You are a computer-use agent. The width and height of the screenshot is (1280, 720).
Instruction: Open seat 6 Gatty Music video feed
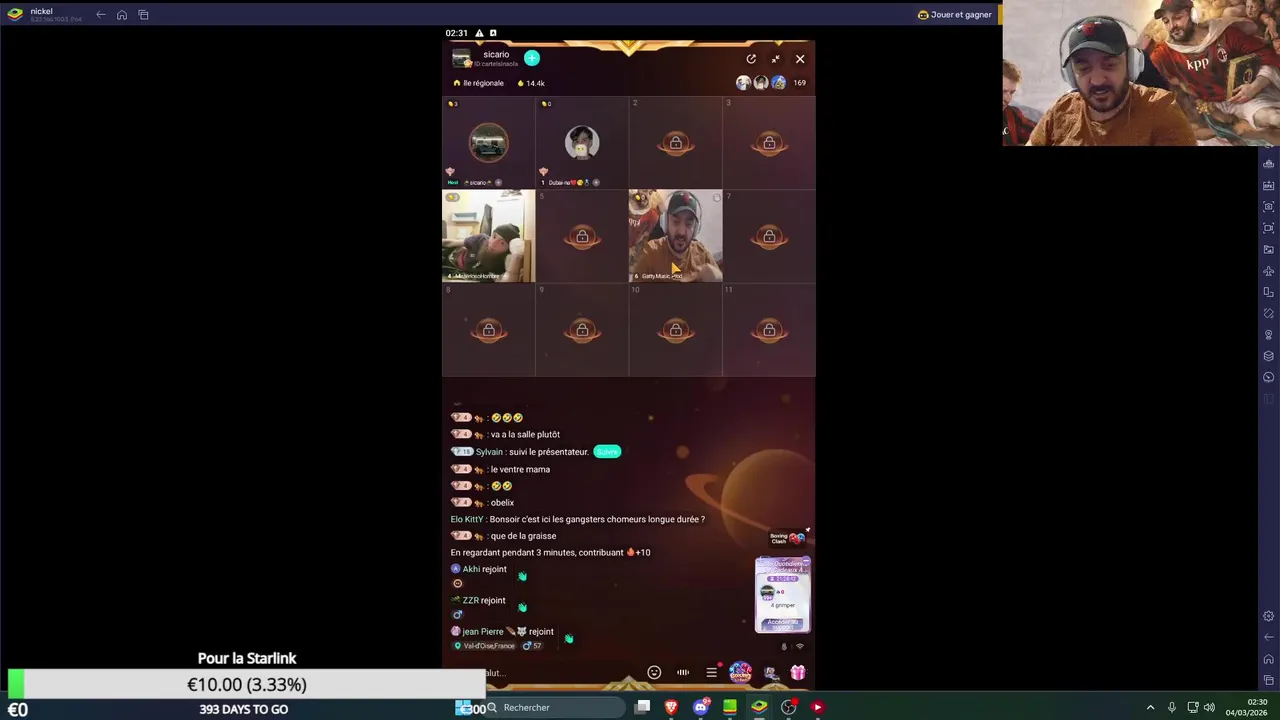(675, 236)
